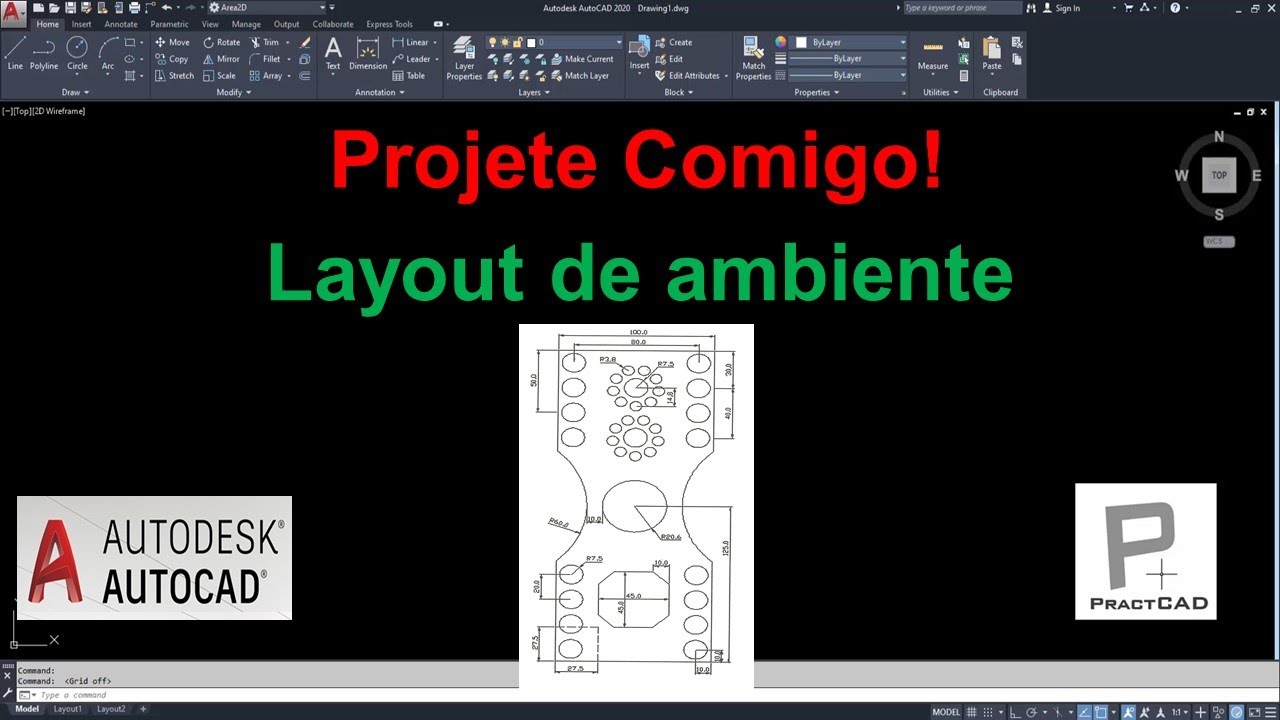
Task: Open the Output ribbon tab
Action: [x=286, y=24]
